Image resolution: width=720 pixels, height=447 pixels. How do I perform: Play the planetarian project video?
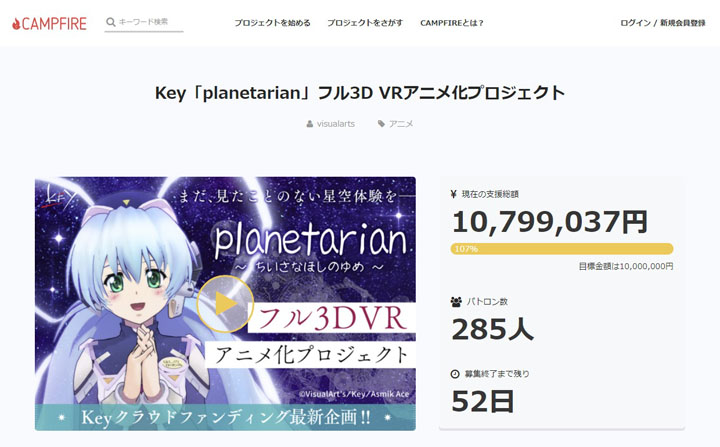coord(225,304)
